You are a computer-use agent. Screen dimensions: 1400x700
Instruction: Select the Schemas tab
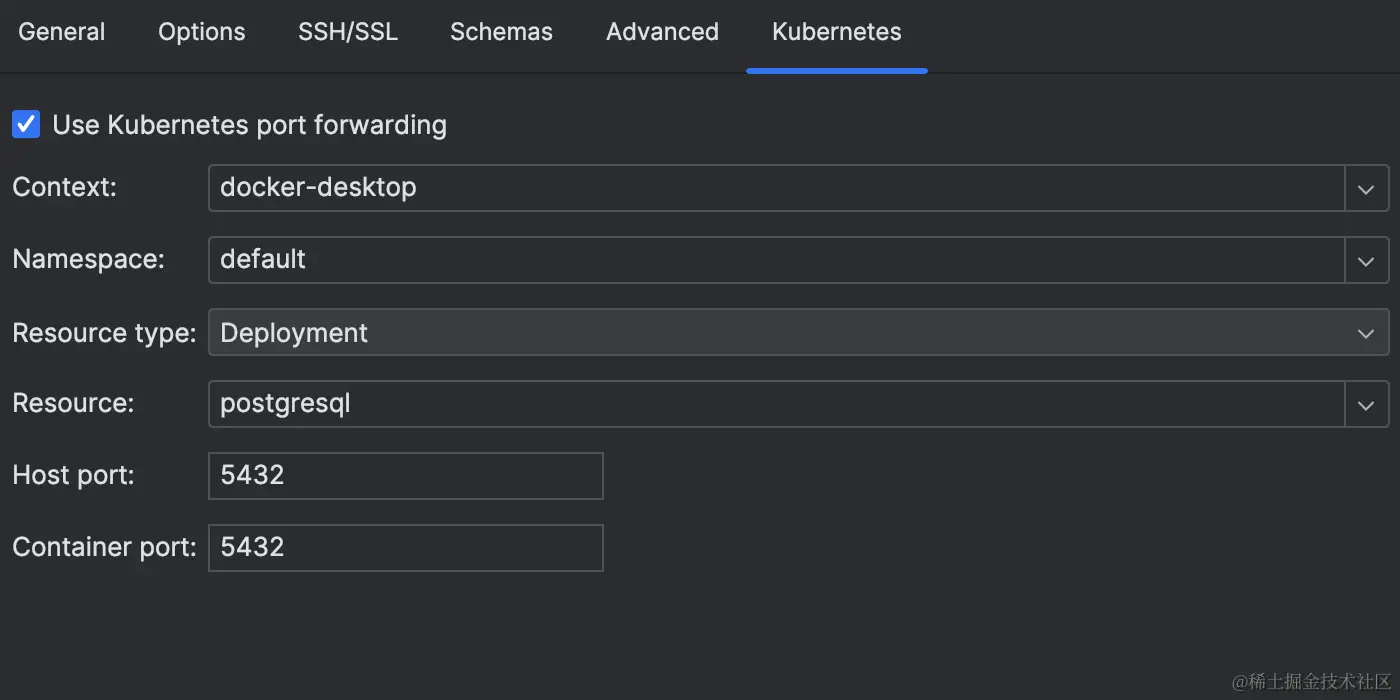[501, 32]
